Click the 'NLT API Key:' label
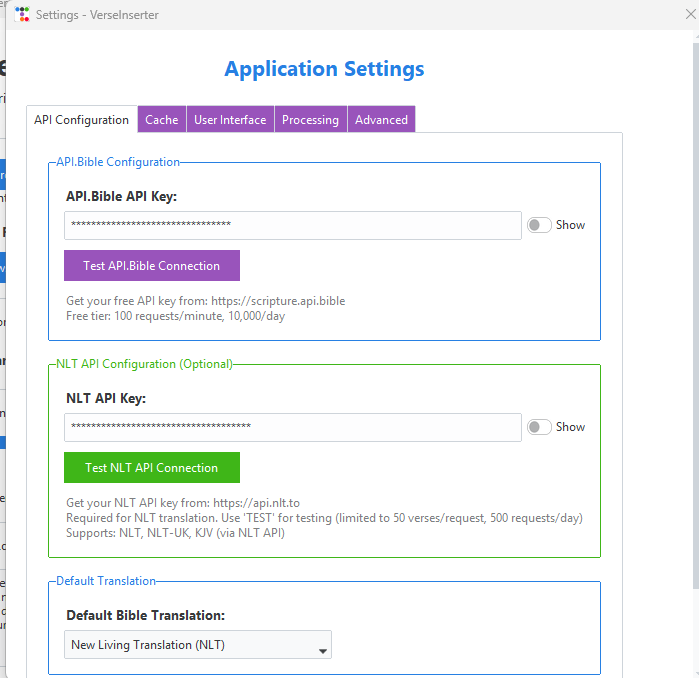699x678 pixels. click(106, 399)
